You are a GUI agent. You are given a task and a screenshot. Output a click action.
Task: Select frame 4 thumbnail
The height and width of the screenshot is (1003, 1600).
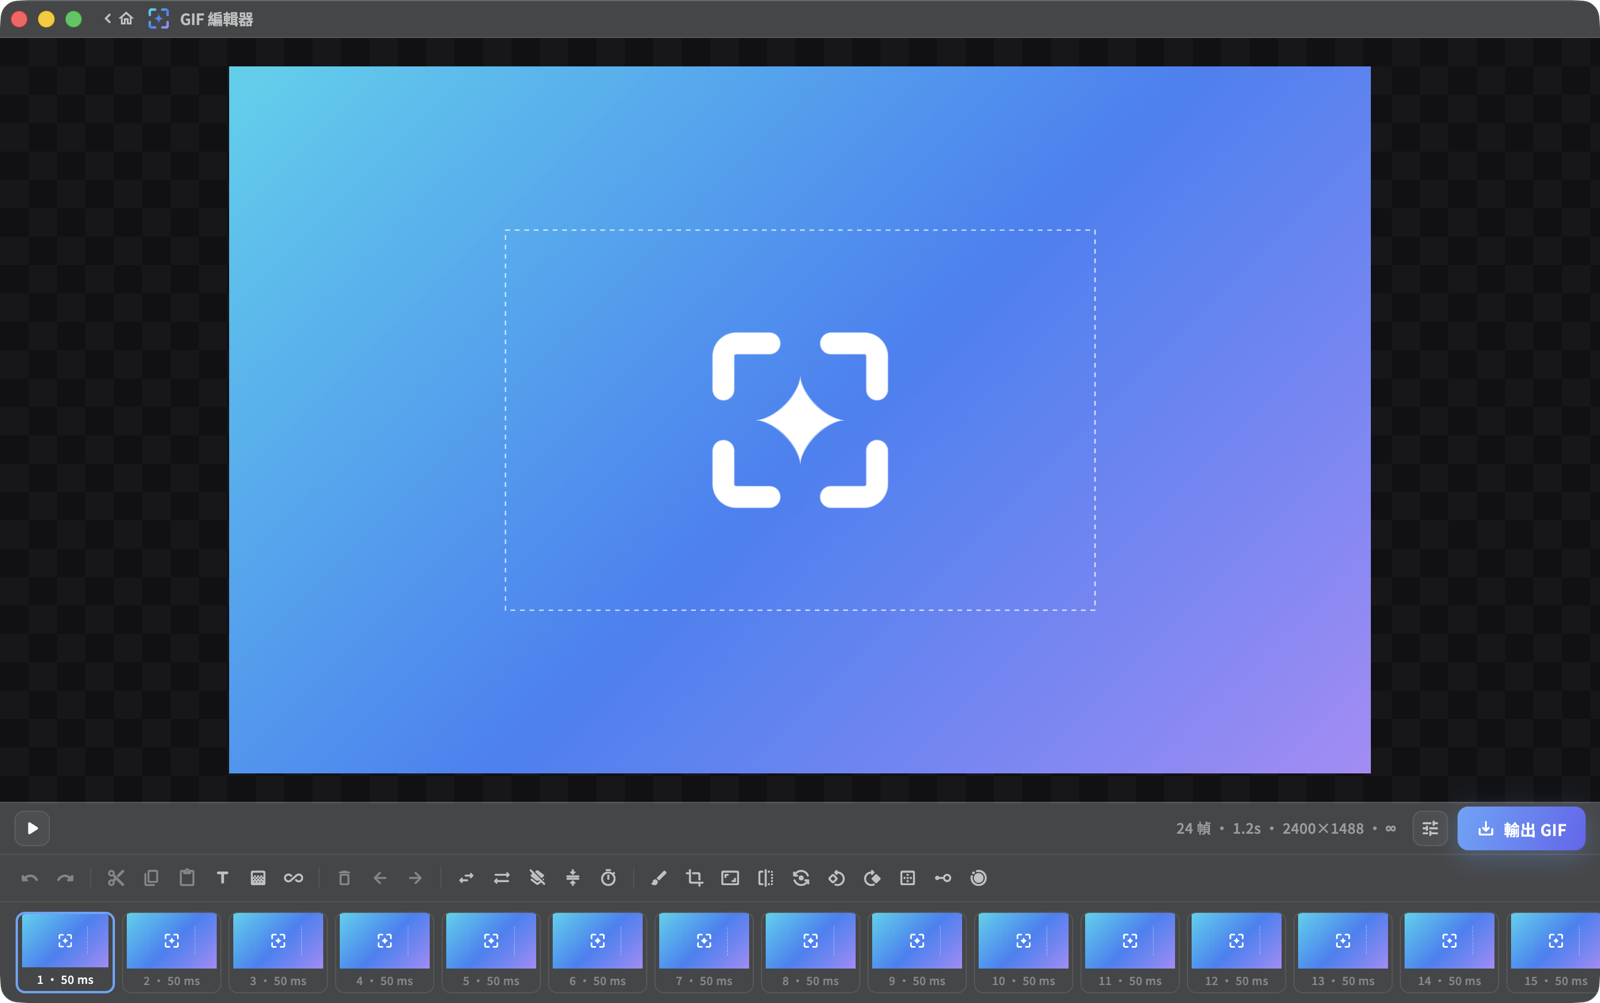pos(385,951)
